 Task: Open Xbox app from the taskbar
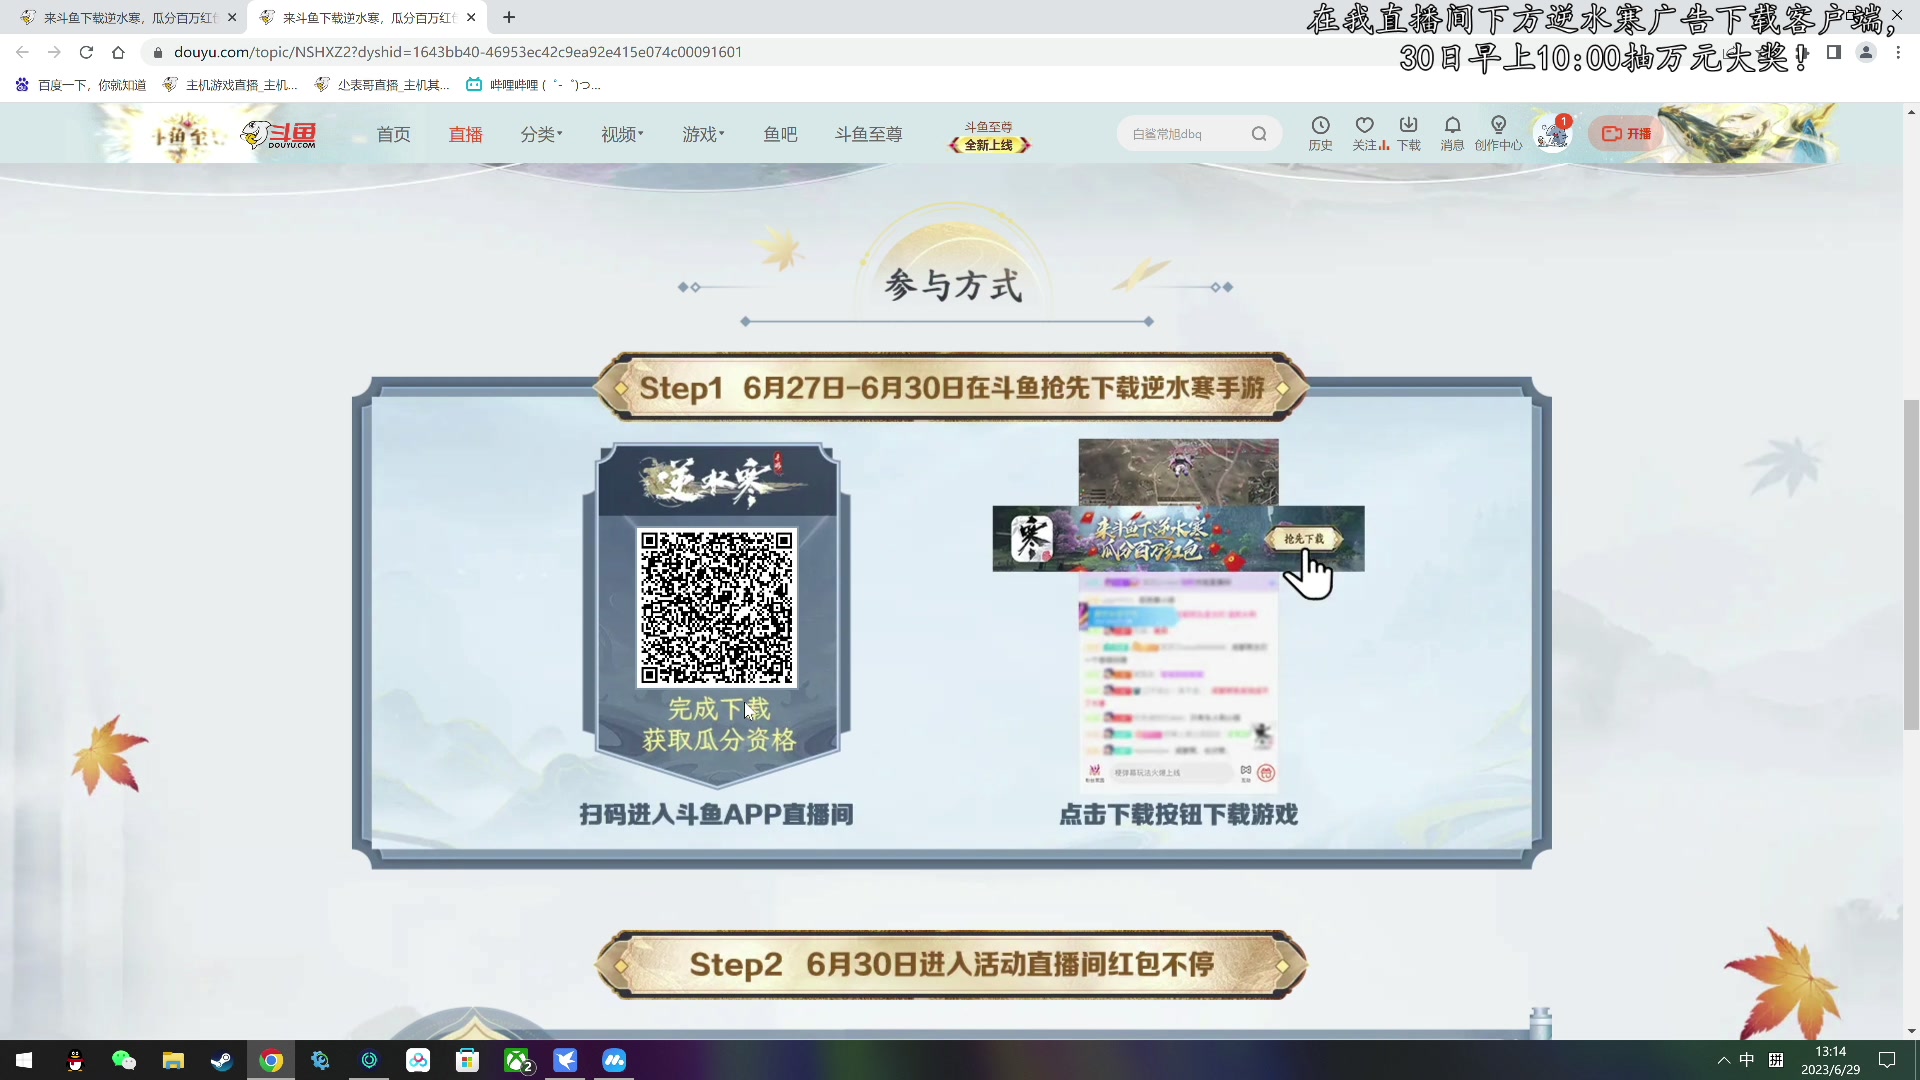(x=517, y=1060)
